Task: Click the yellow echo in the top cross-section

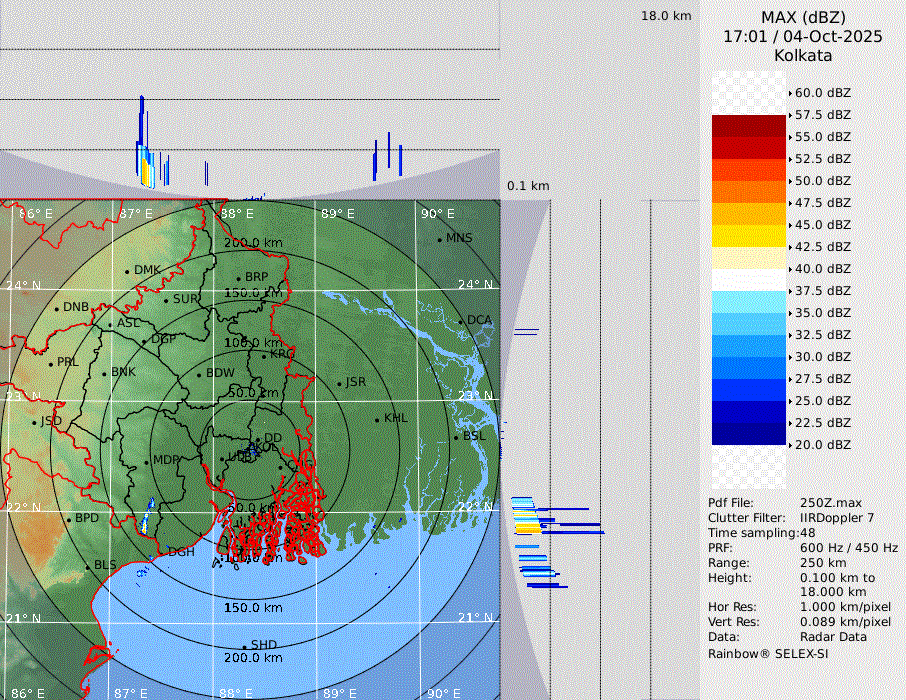Action: (146, 173)
